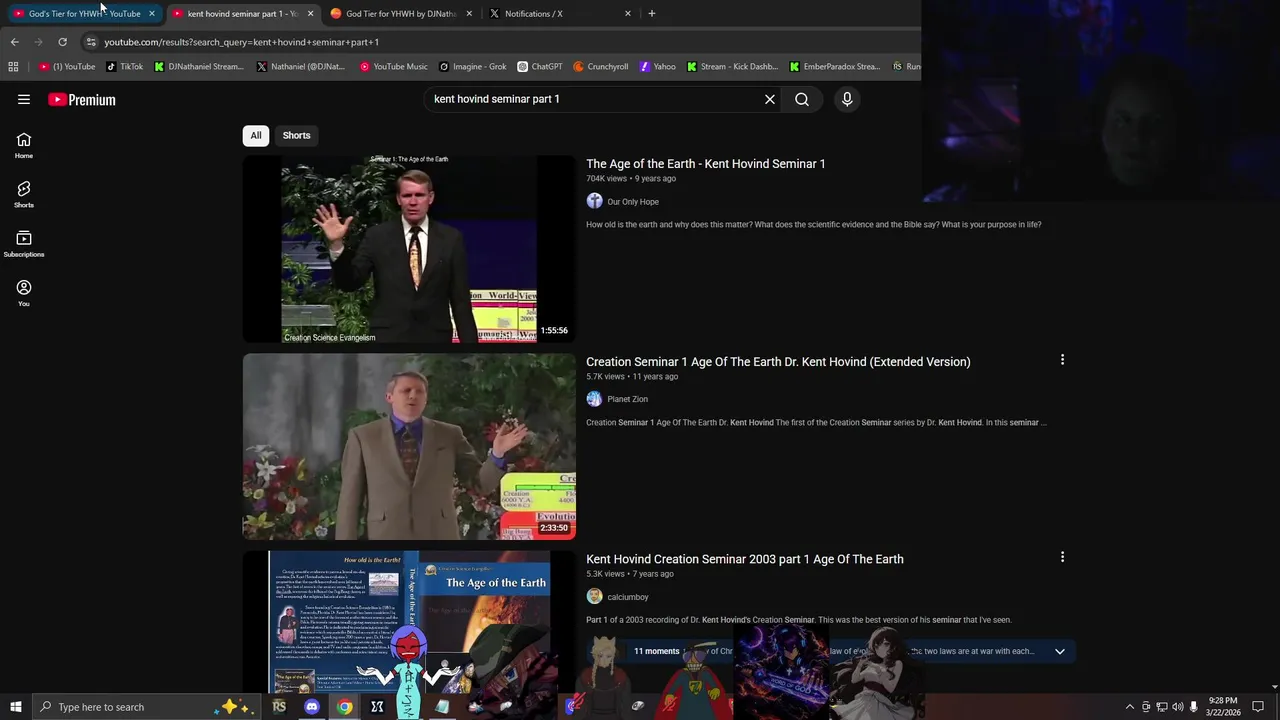Open the taskbar clock and date
This screenshot has width=1280, height=720.
click(1222, 707)
